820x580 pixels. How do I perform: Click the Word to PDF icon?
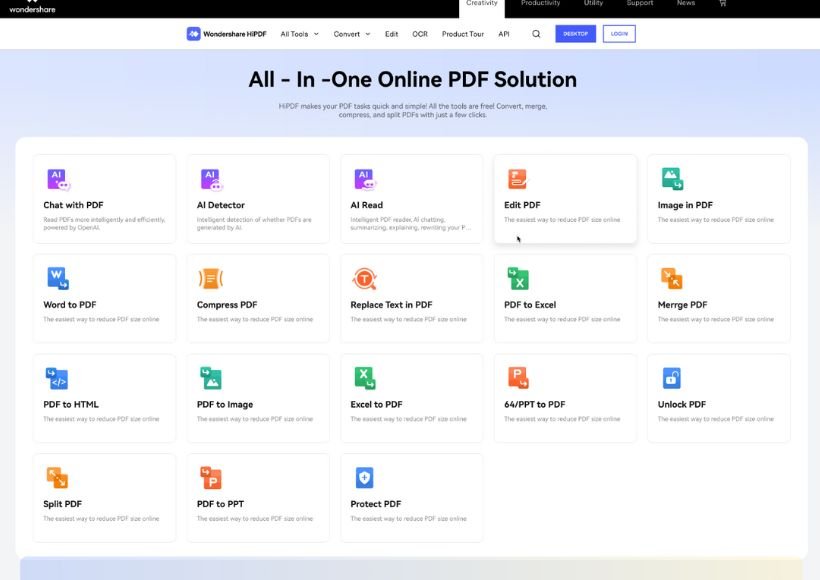pyautogui.click(x=58, y=278)
